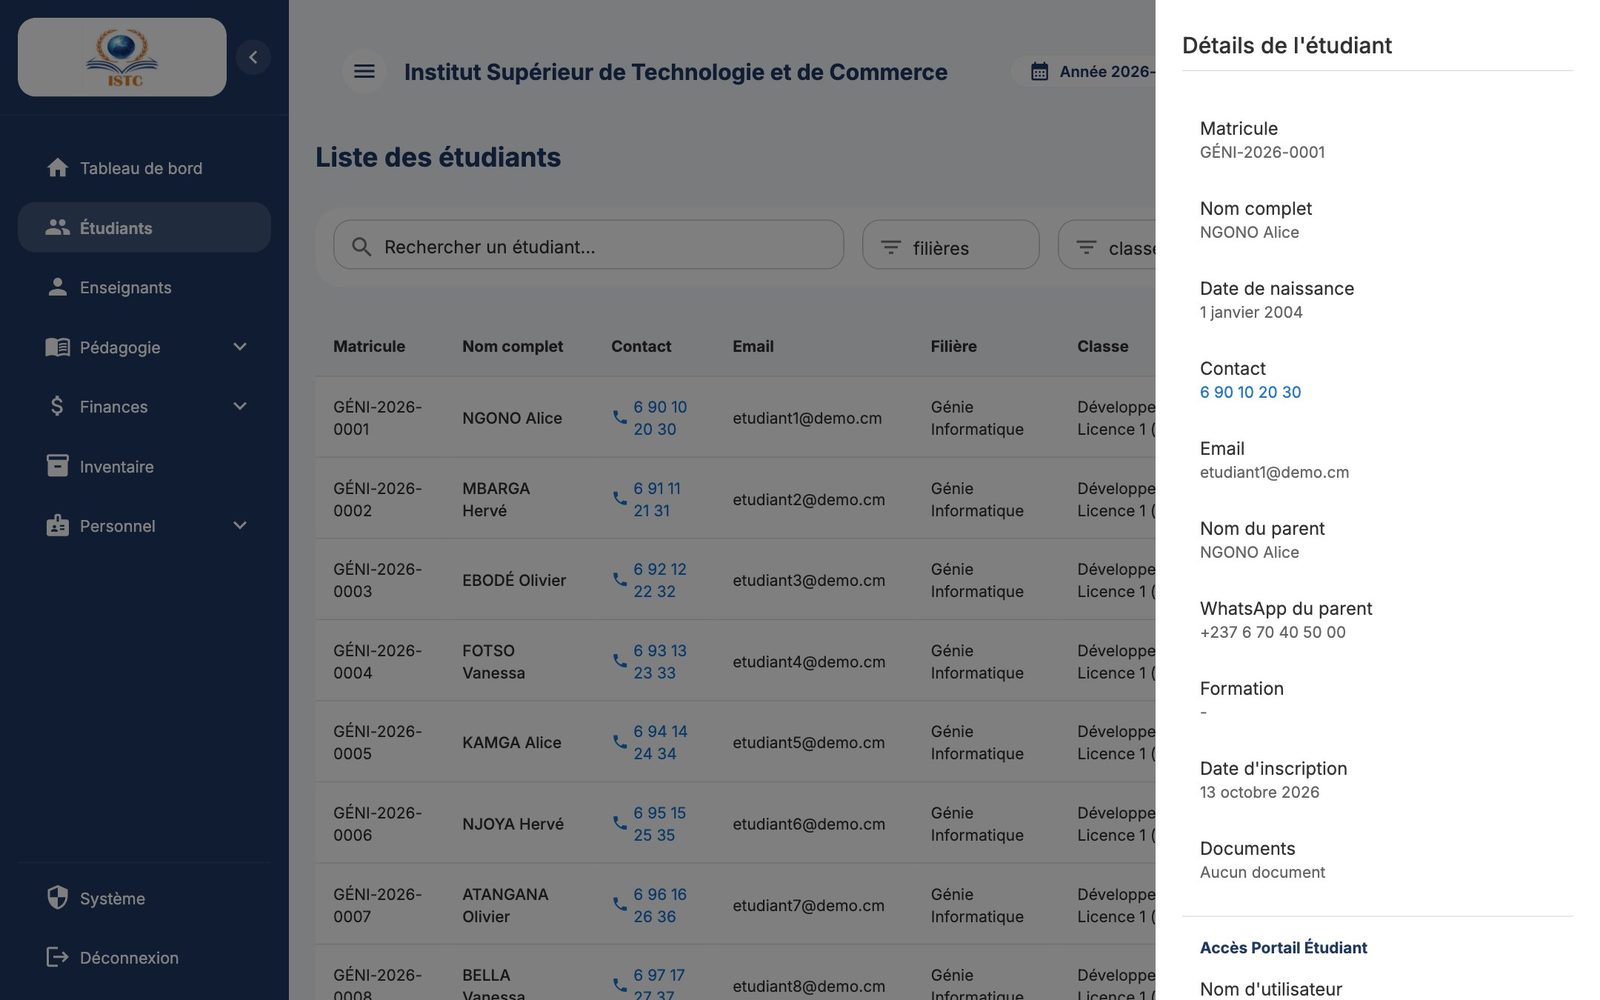
Task: Click the search magnifier icon
Action: click(362, 247)
